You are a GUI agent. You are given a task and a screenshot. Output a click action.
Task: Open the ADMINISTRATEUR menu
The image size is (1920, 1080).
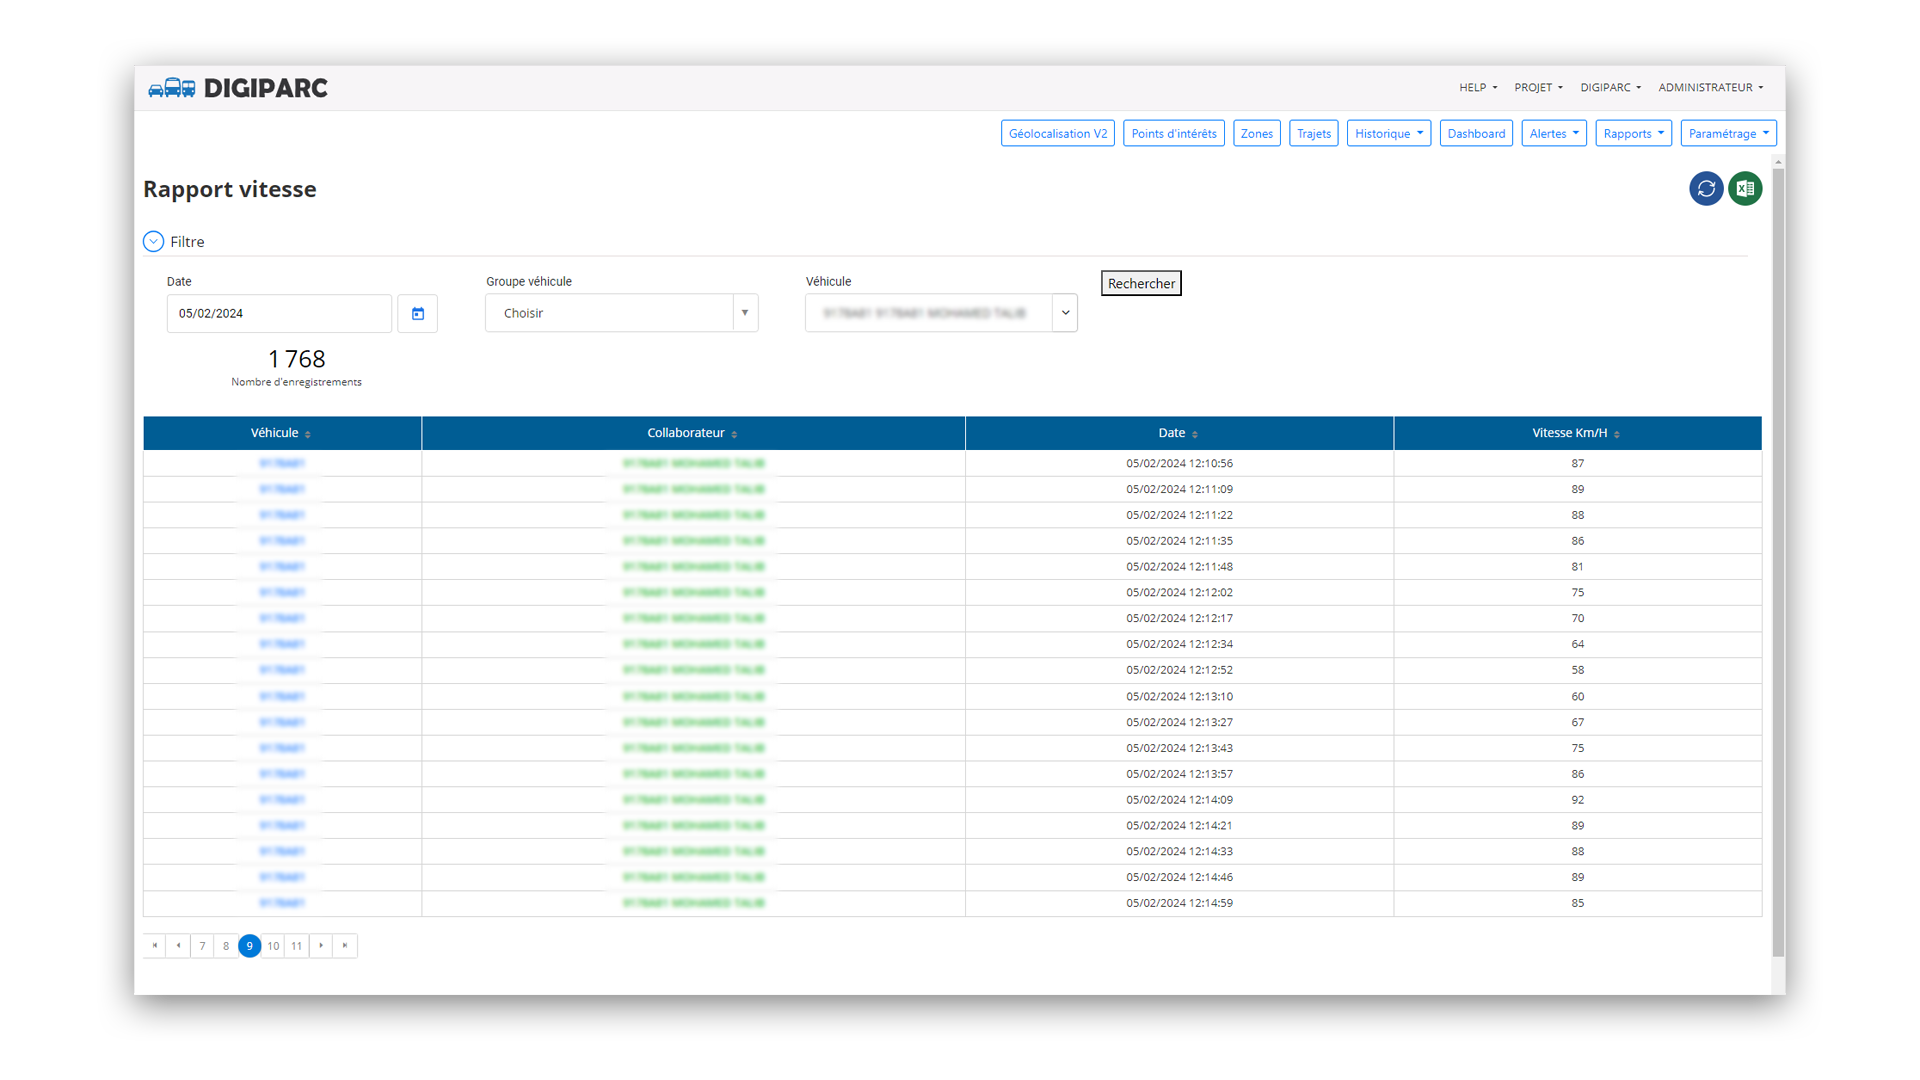(1710, 88)
